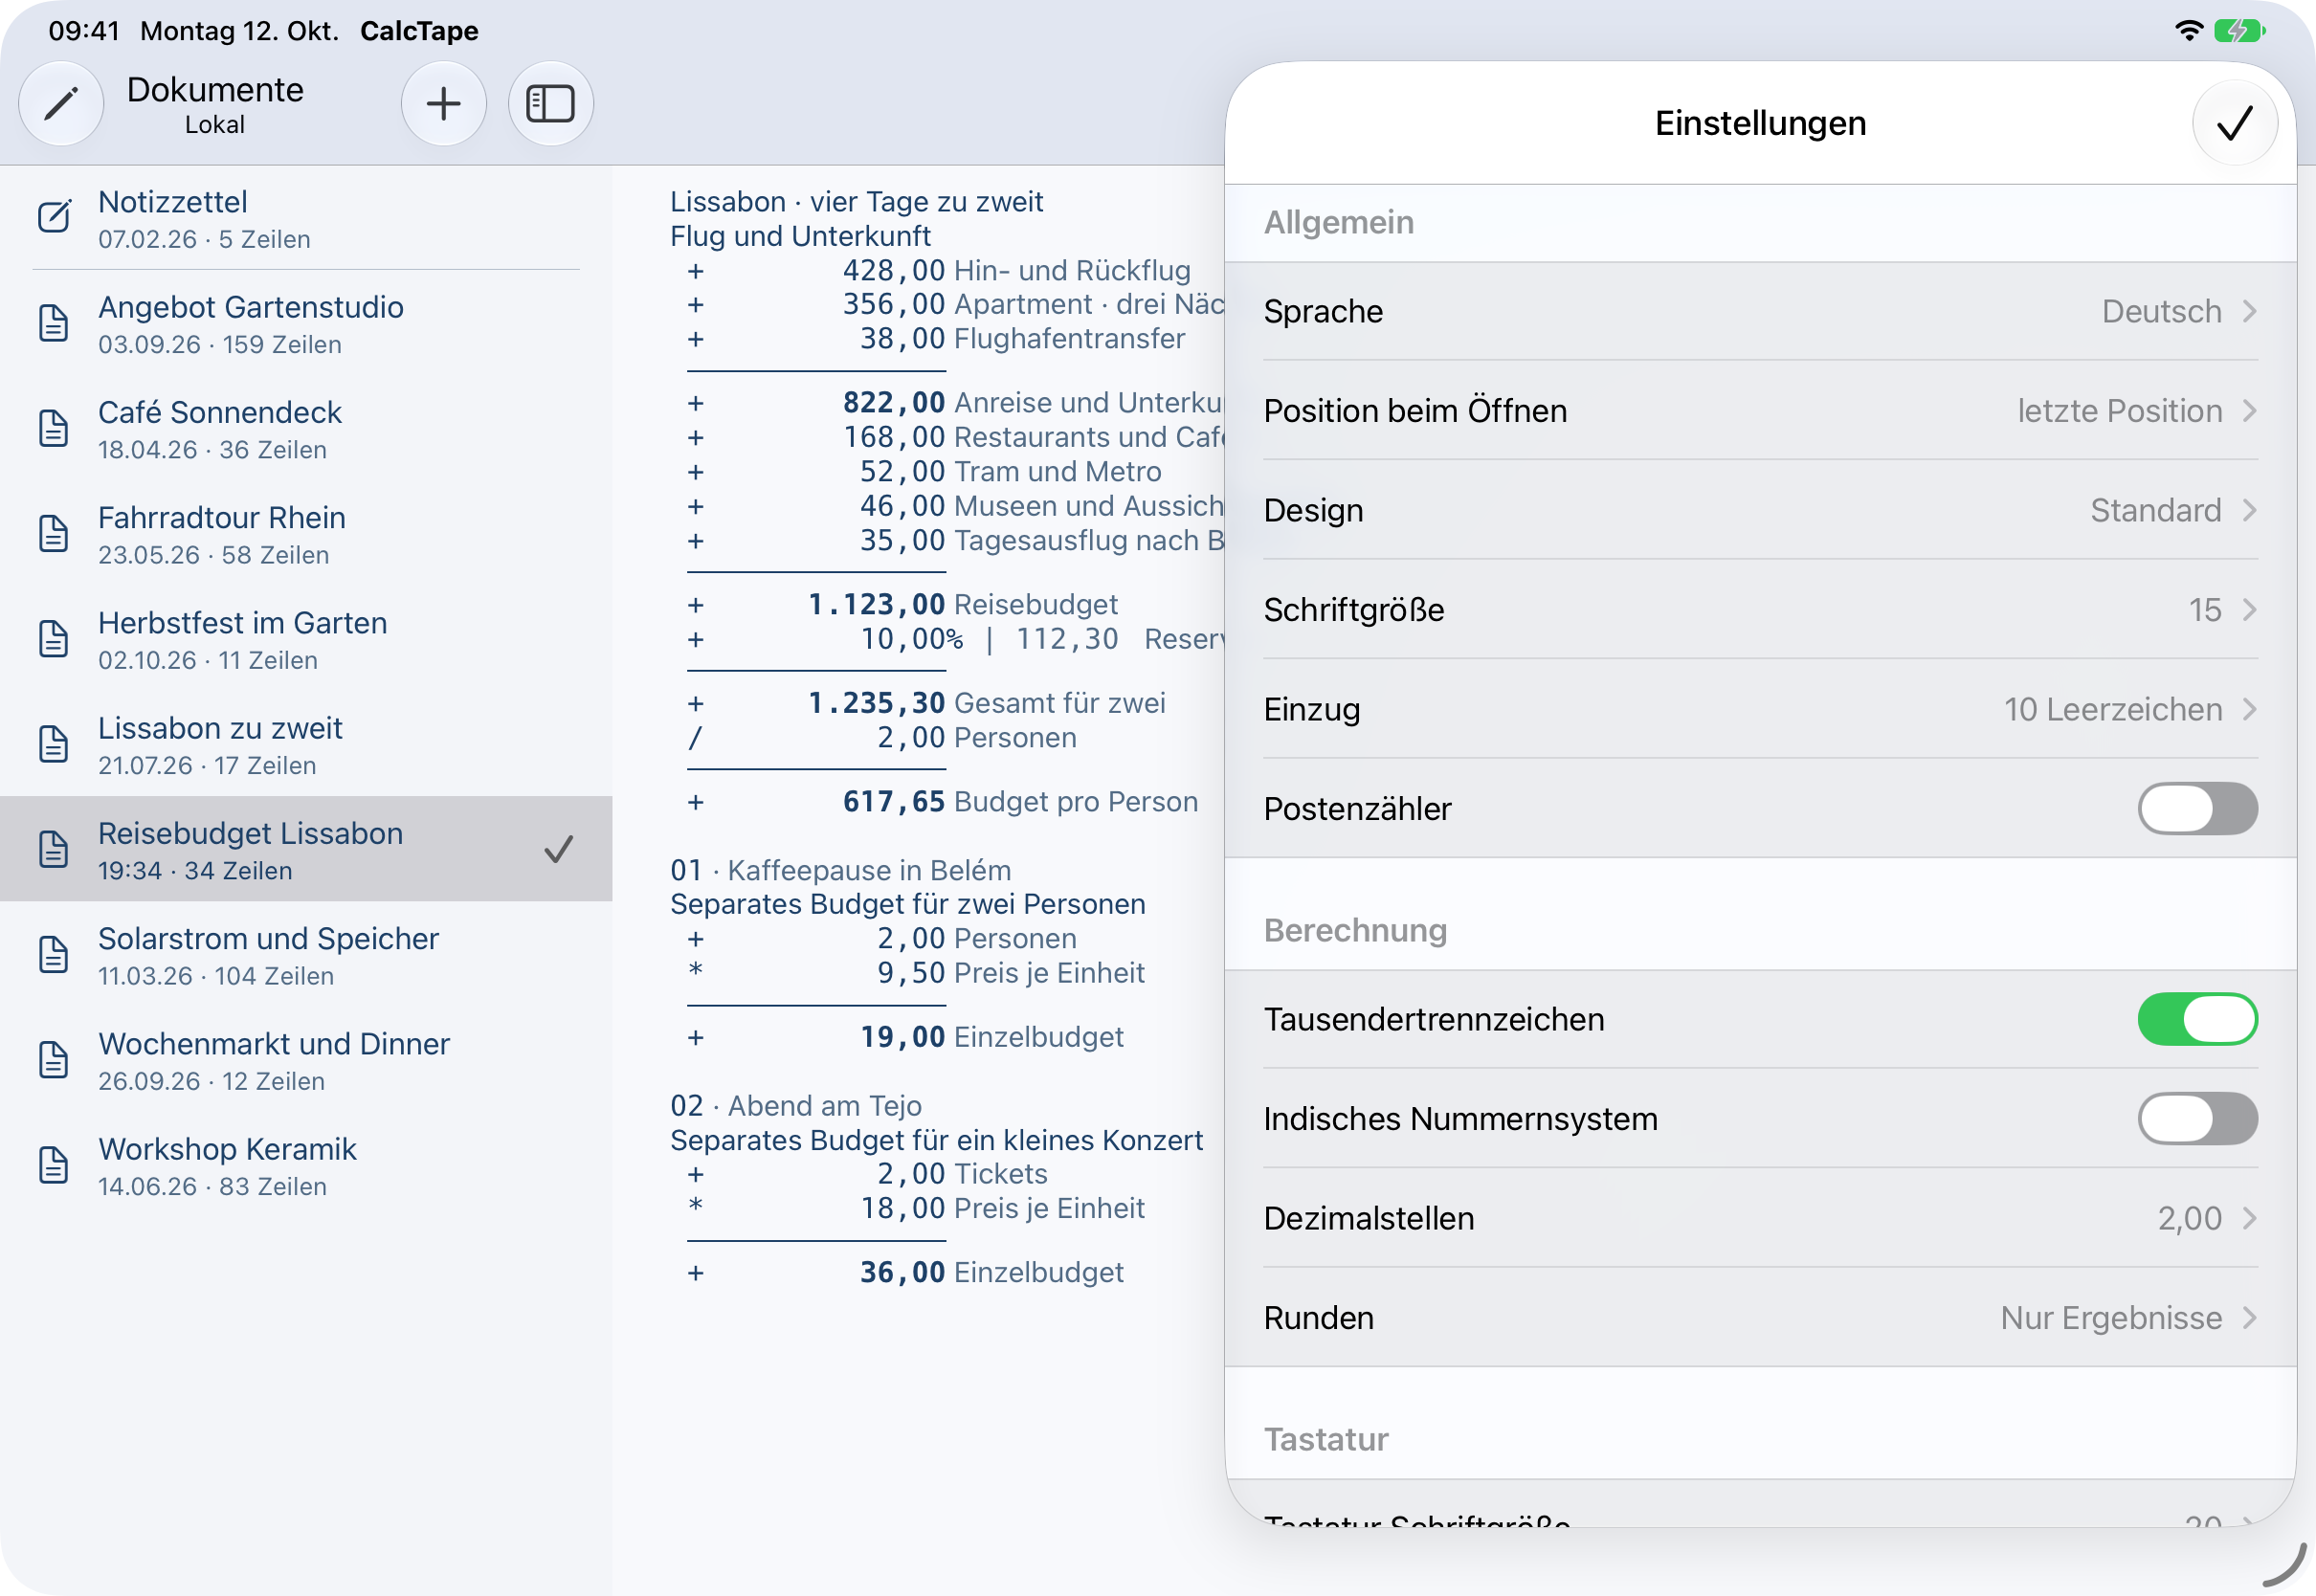Click the Herbstfest im Garten document icon
The height and width of the screenshot is (1596, 2316).
tap(54, 638)
